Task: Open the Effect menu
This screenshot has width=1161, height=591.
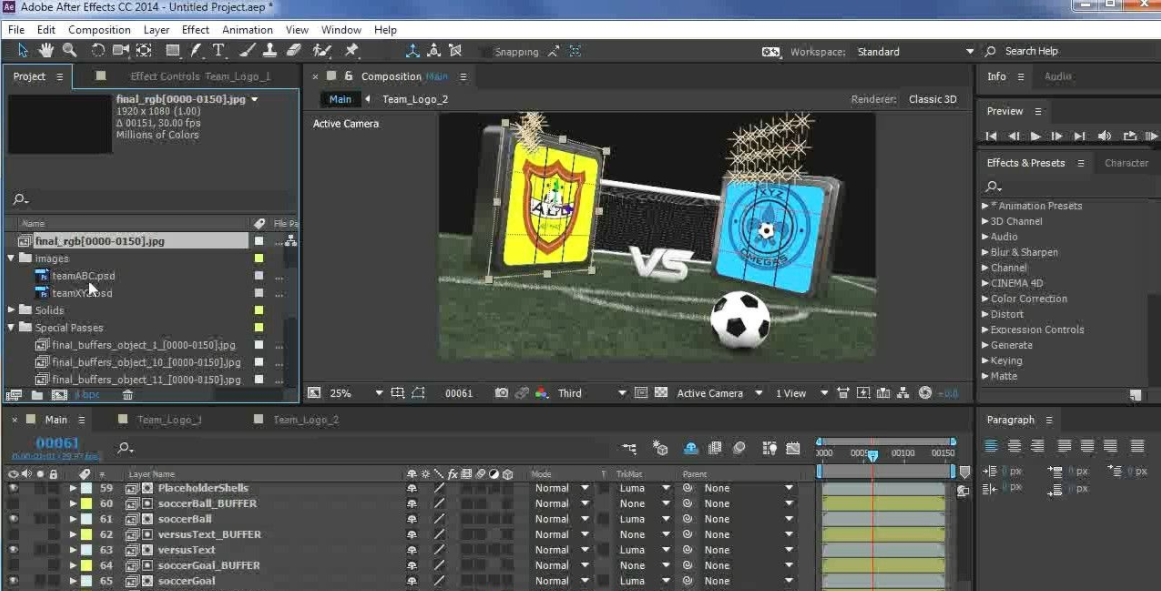Action: [195, 30]
